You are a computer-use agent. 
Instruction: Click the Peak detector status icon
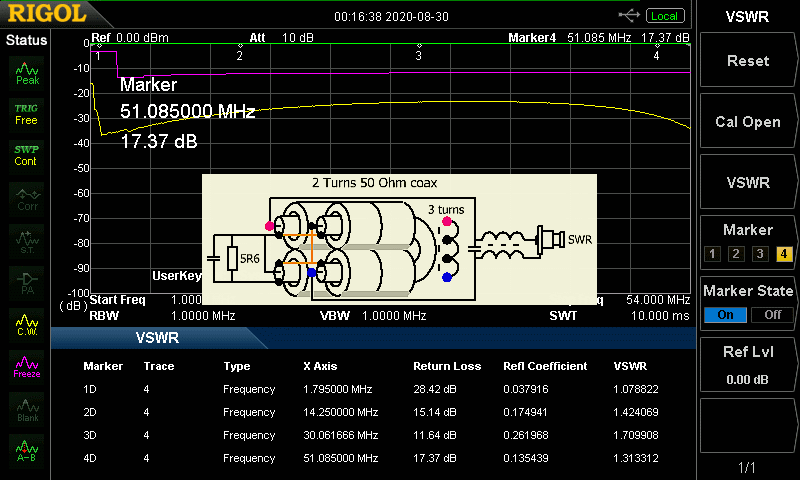coord(27,73)
